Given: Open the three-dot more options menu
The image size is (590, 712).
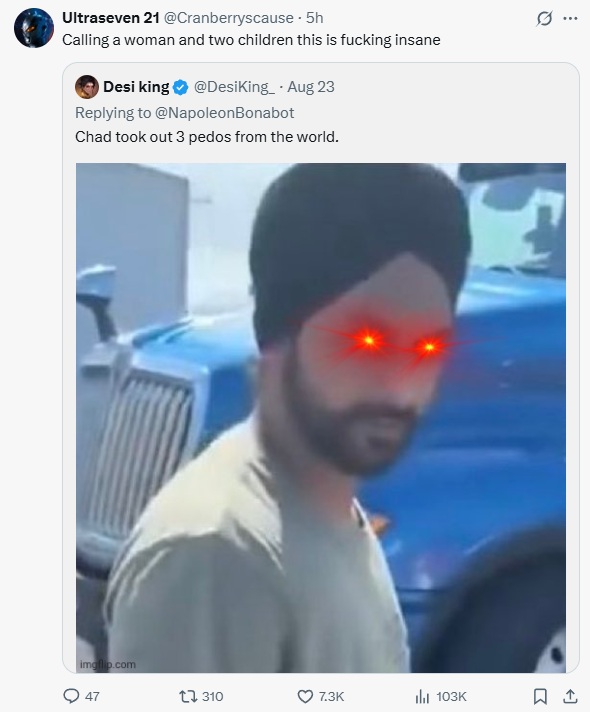Looking at the screenshot, I should pyautogui.click(x=570, y=19).
